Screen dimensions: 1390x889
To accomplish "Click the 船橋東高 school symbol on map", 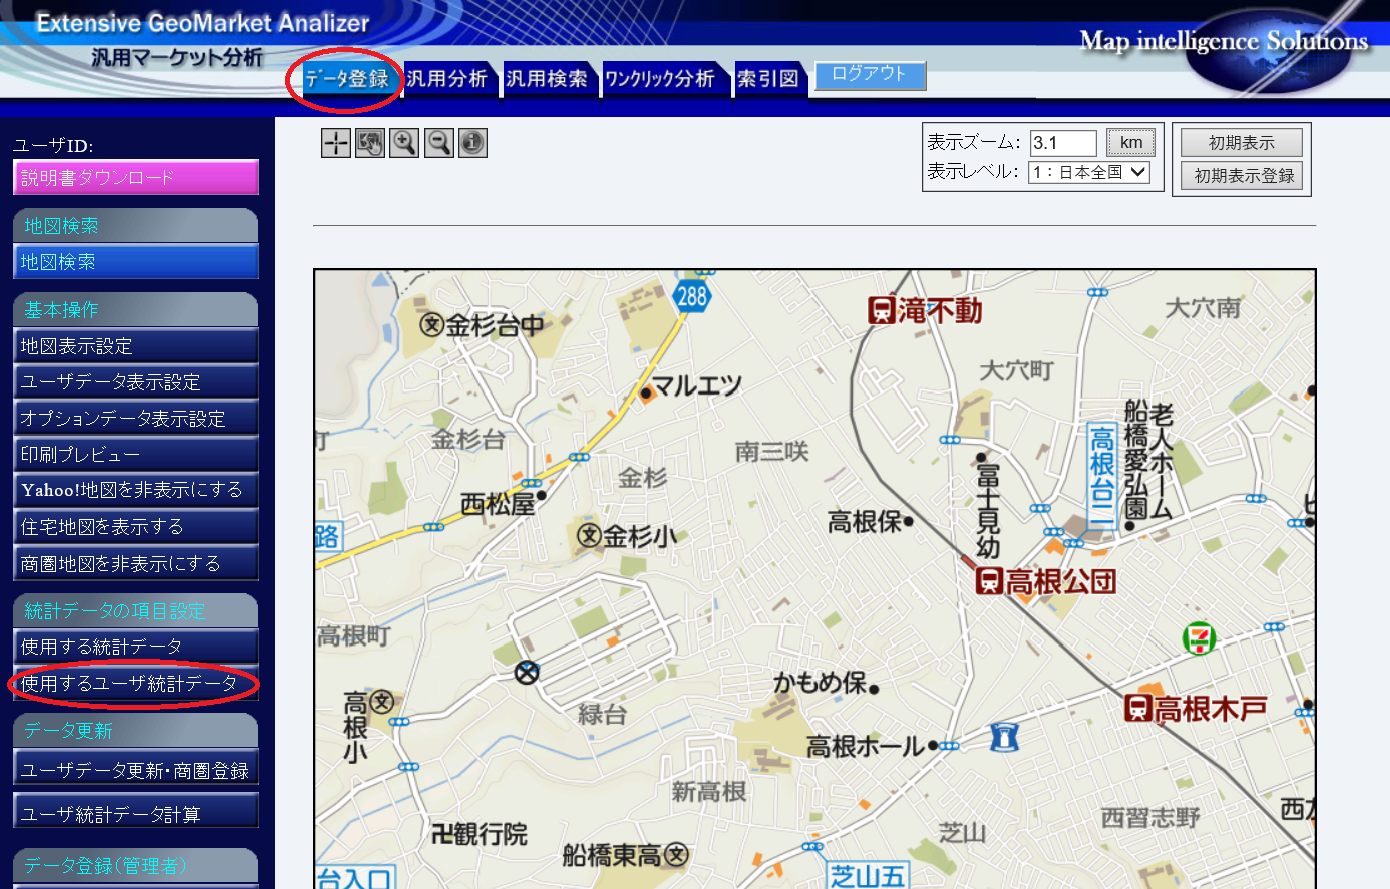I will pos(677,855).
